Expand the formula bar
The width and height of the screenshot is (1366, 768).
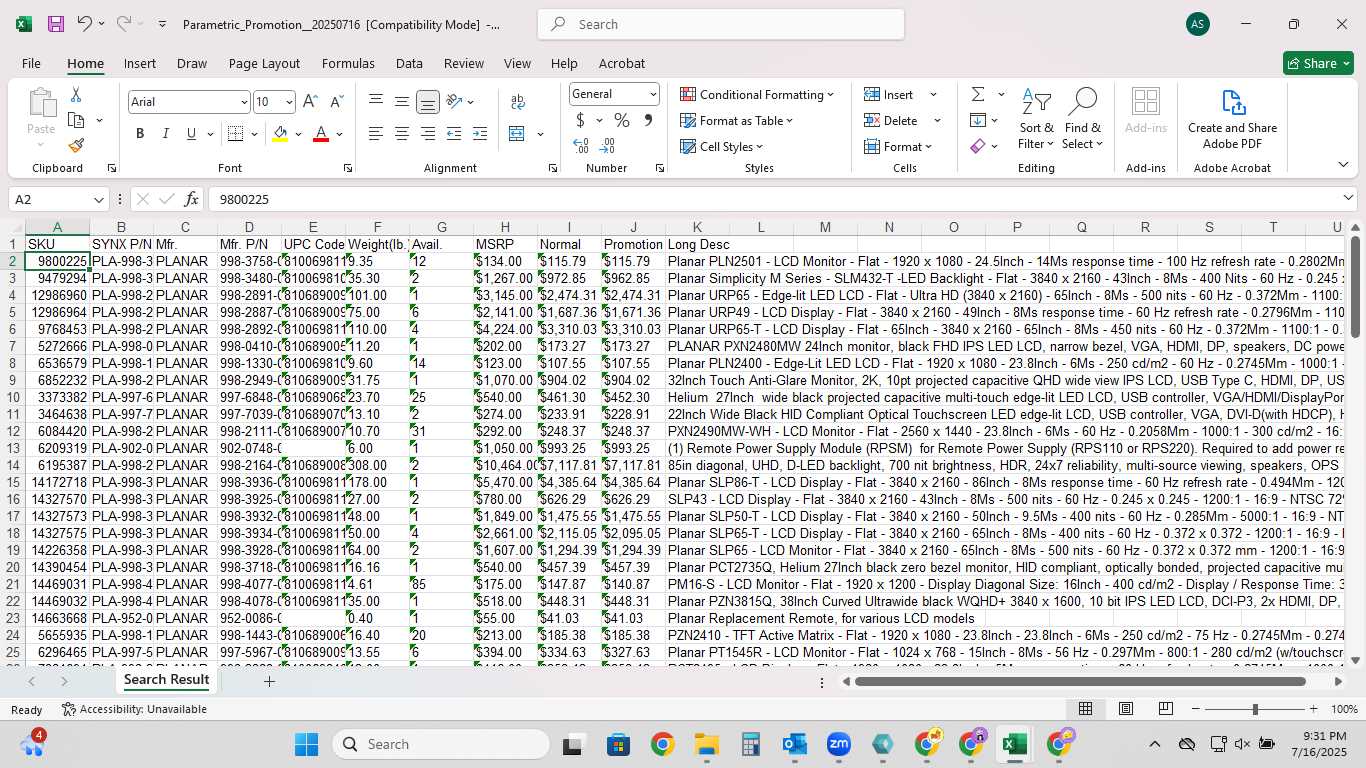[1348, 198]
